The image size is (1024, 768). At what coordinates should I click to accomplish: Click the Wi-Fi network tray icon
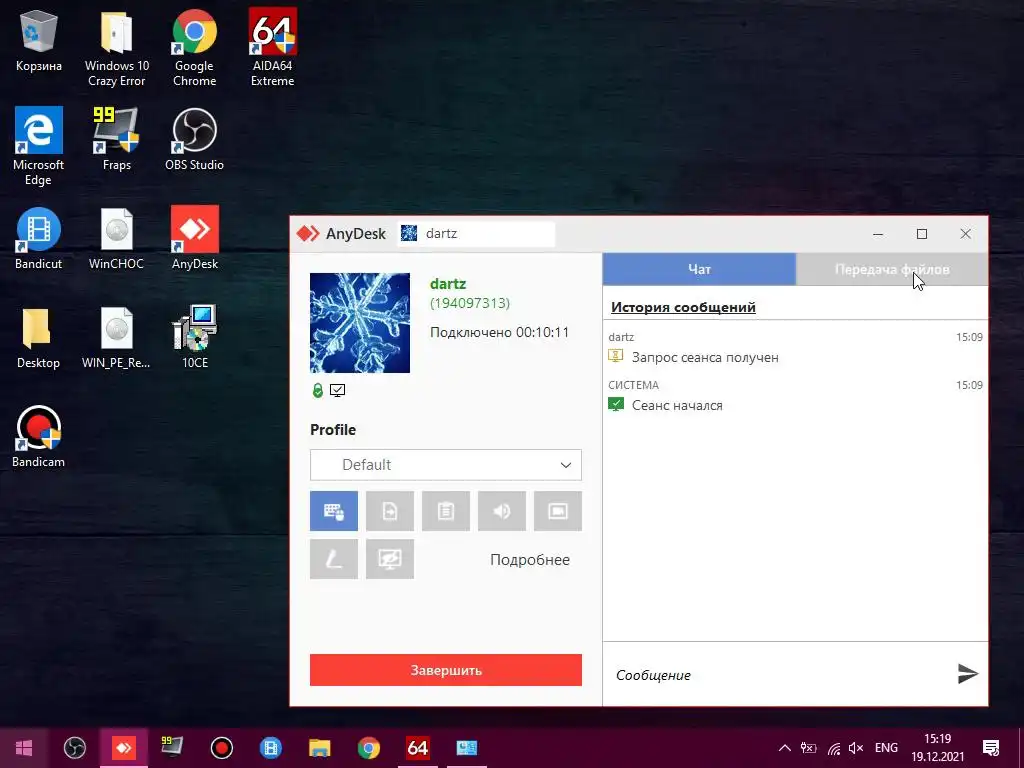(834, 748)
